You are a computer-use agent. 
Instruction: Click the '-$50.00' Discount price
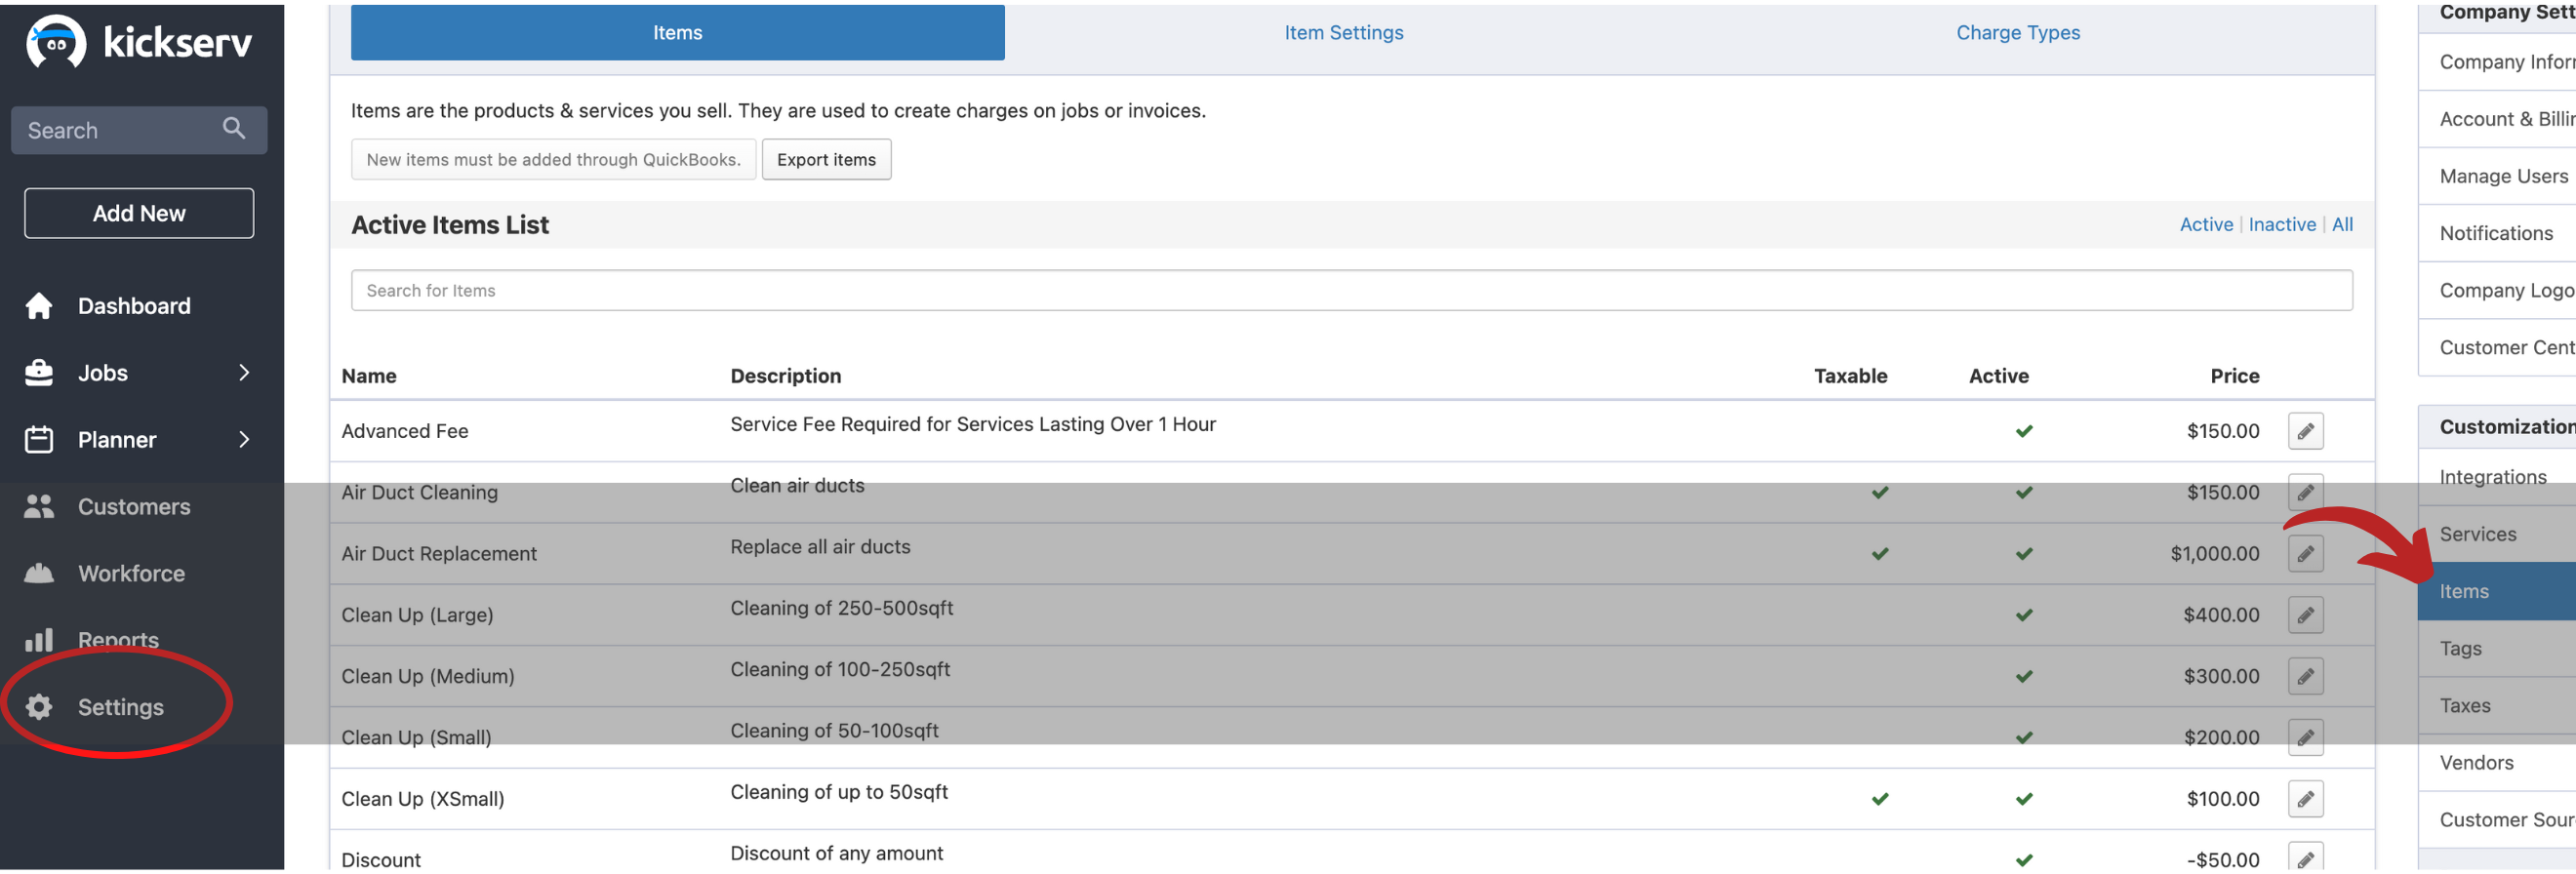point(2222,860)
